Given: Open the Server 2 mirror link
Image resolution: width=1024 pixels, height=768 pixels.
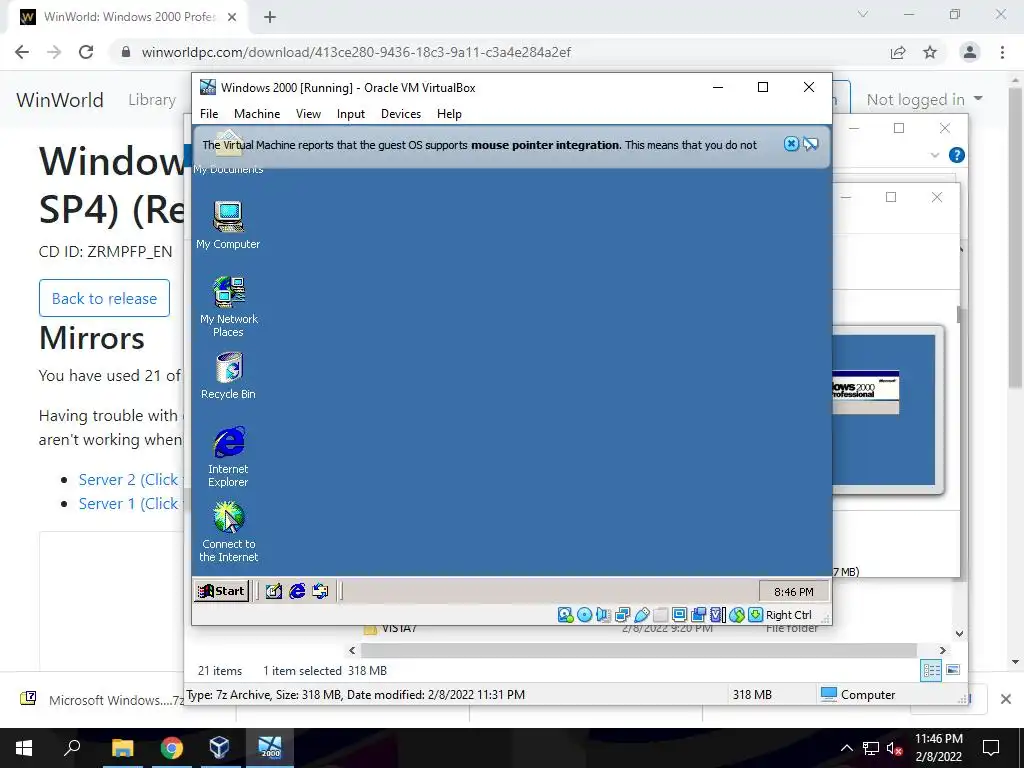Looking at the screenshot, I should tap(129, 479).
